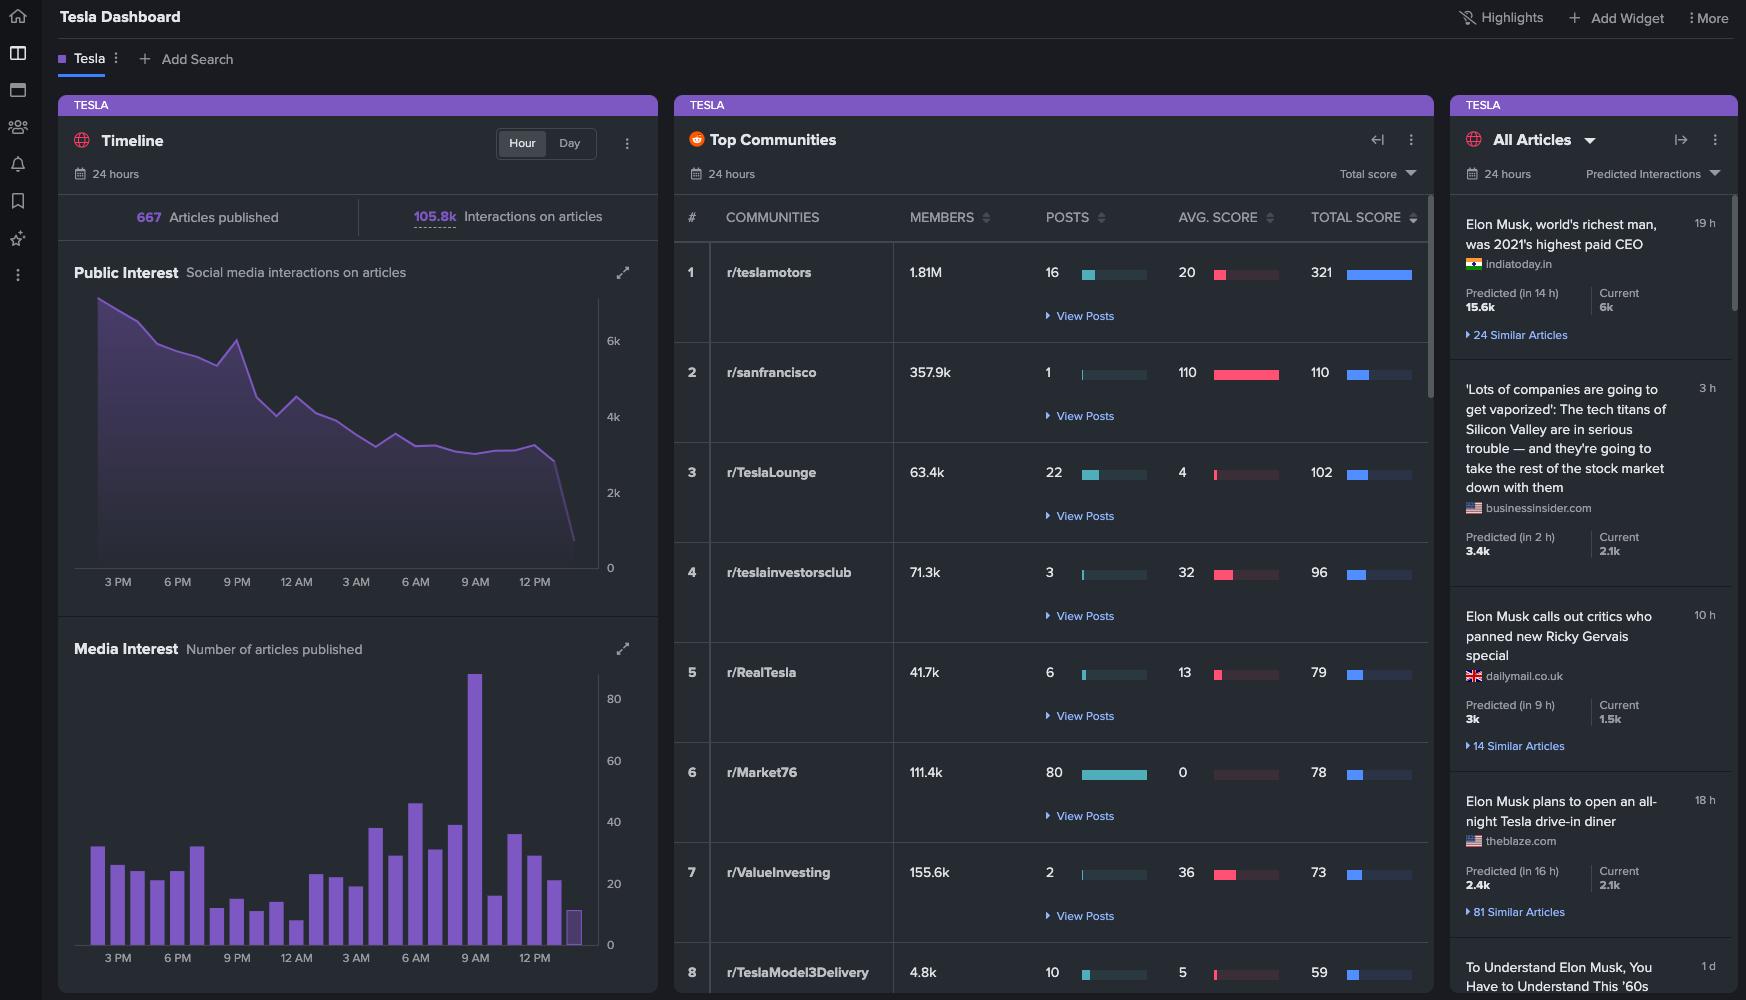Open the dashboards panel icon in sidebar
The width and height of the screenshot is (1746, 1000).
[x=18, y=53]
